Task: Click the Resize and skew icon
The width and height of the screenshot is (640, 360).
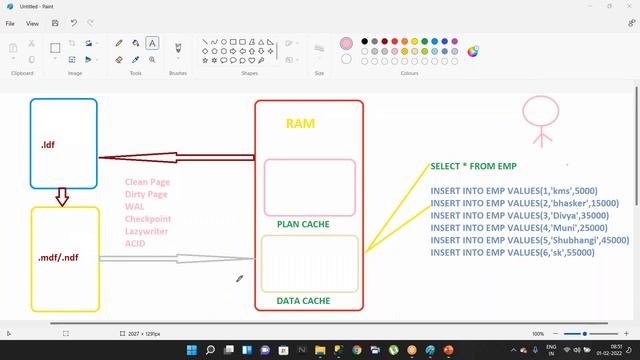Action: [72, 60]
